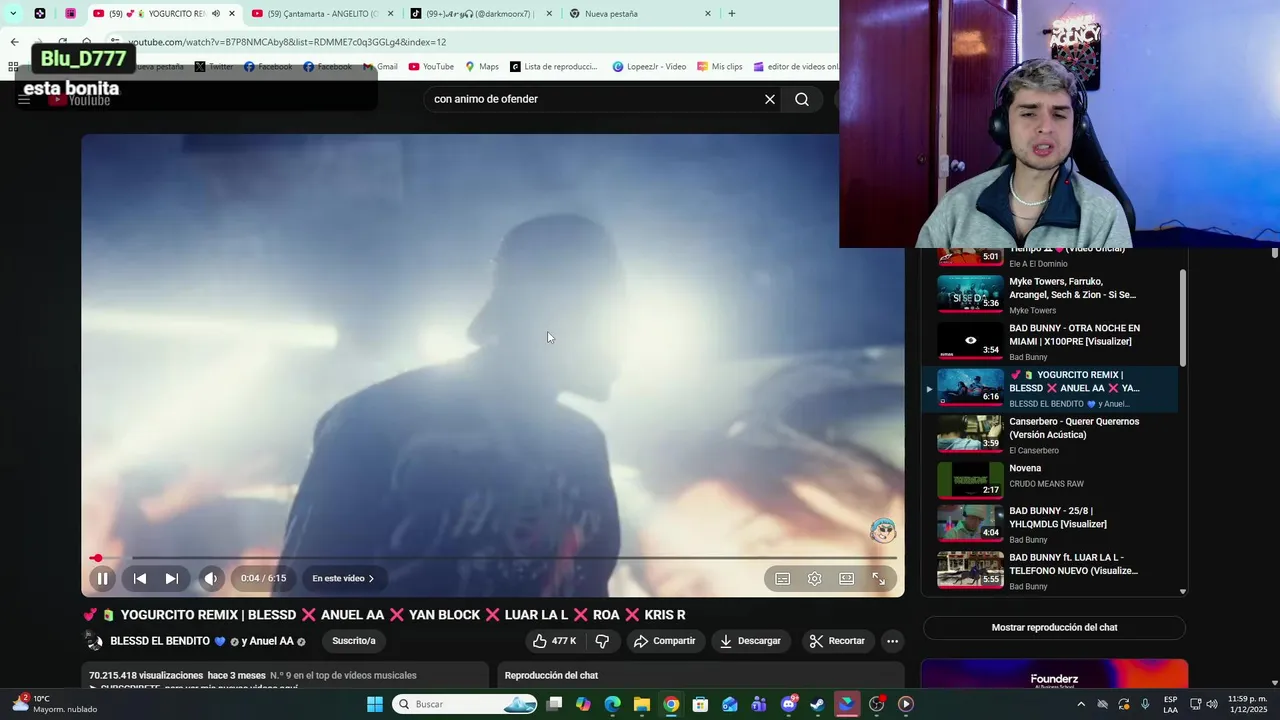Switch to the TikTok @darkmoorx7 tab

pos(481,14)
